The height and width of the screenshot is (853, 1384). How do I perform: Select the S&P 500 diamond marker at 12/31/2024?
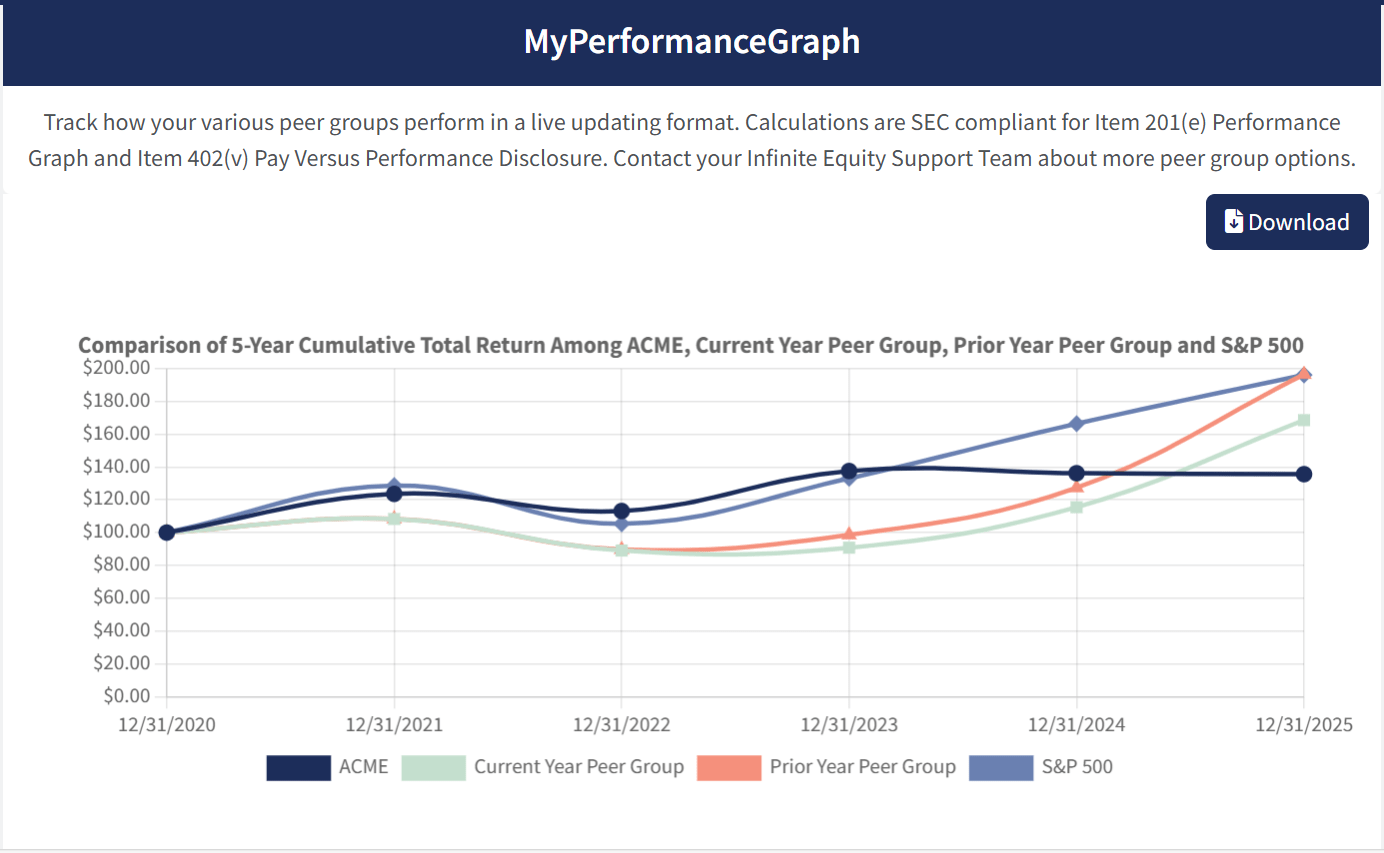pyautogui.click(x=1075, y=423)
